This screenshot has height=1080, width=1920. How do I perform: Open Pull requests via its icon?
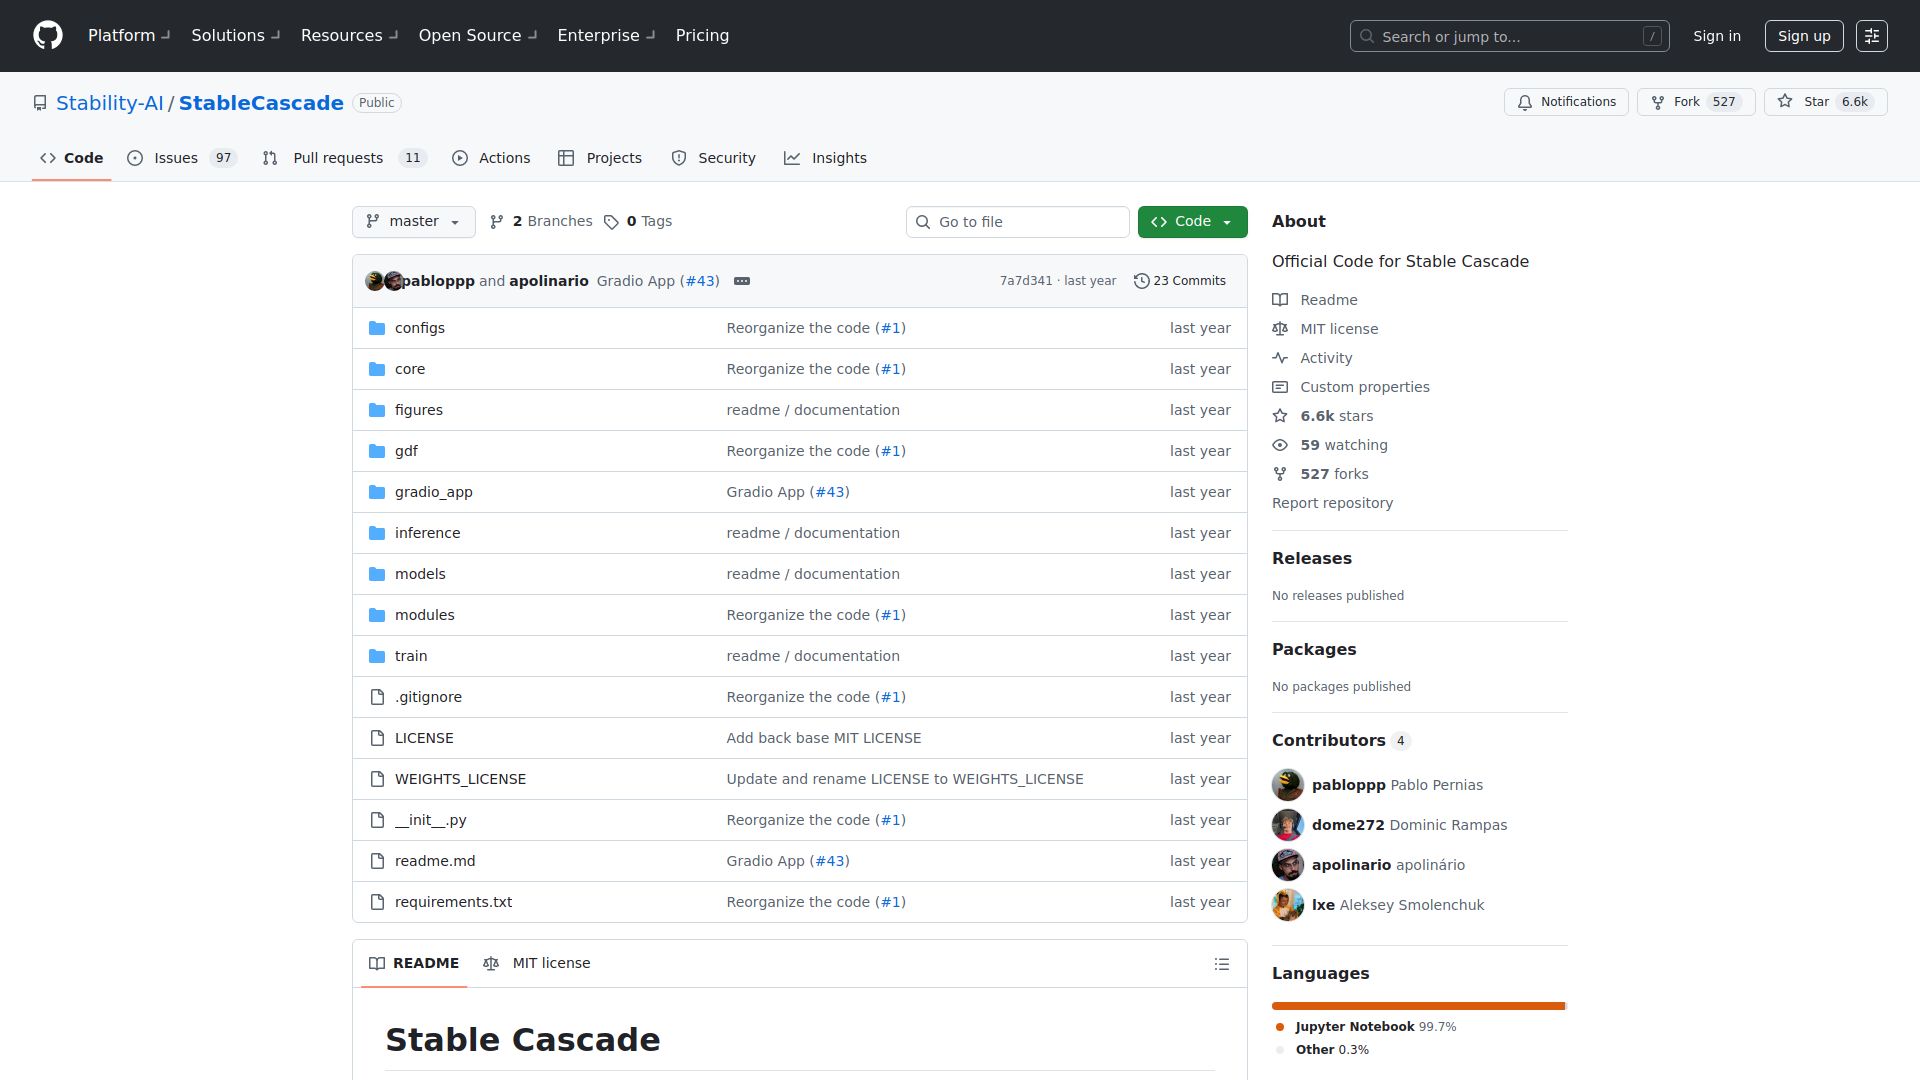pos(269,158)
